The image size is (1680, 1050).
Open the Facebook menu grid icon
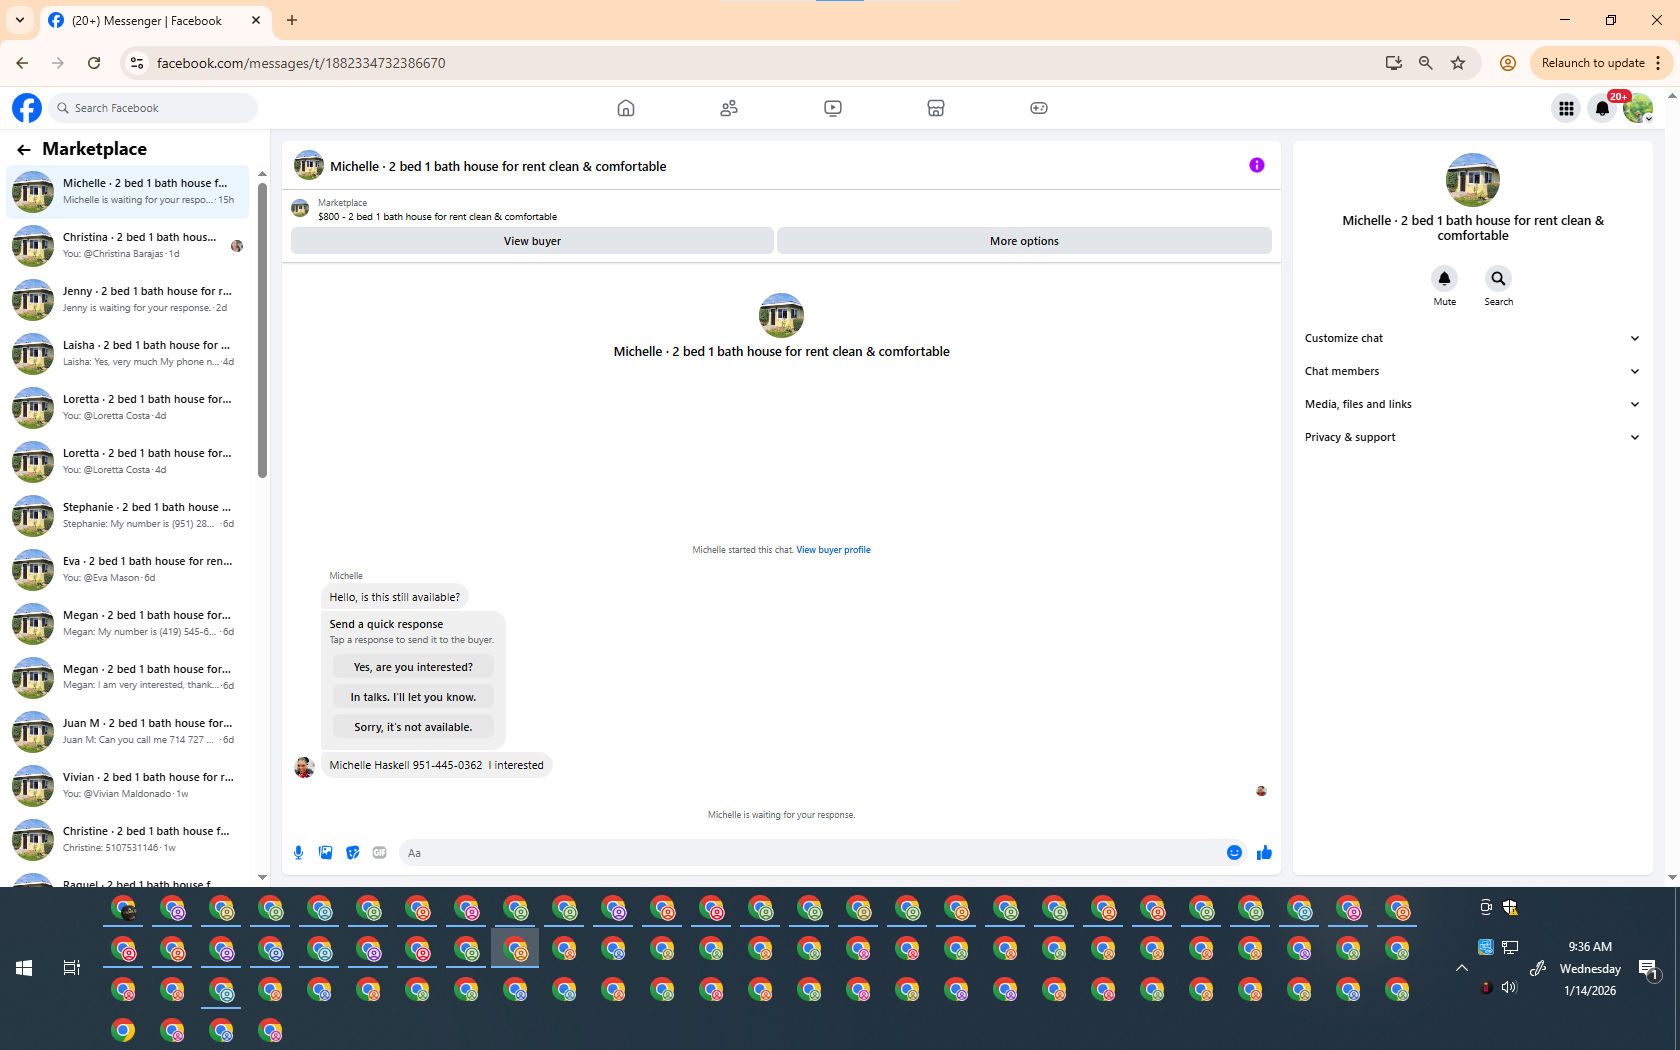(x=1566, y=108)
